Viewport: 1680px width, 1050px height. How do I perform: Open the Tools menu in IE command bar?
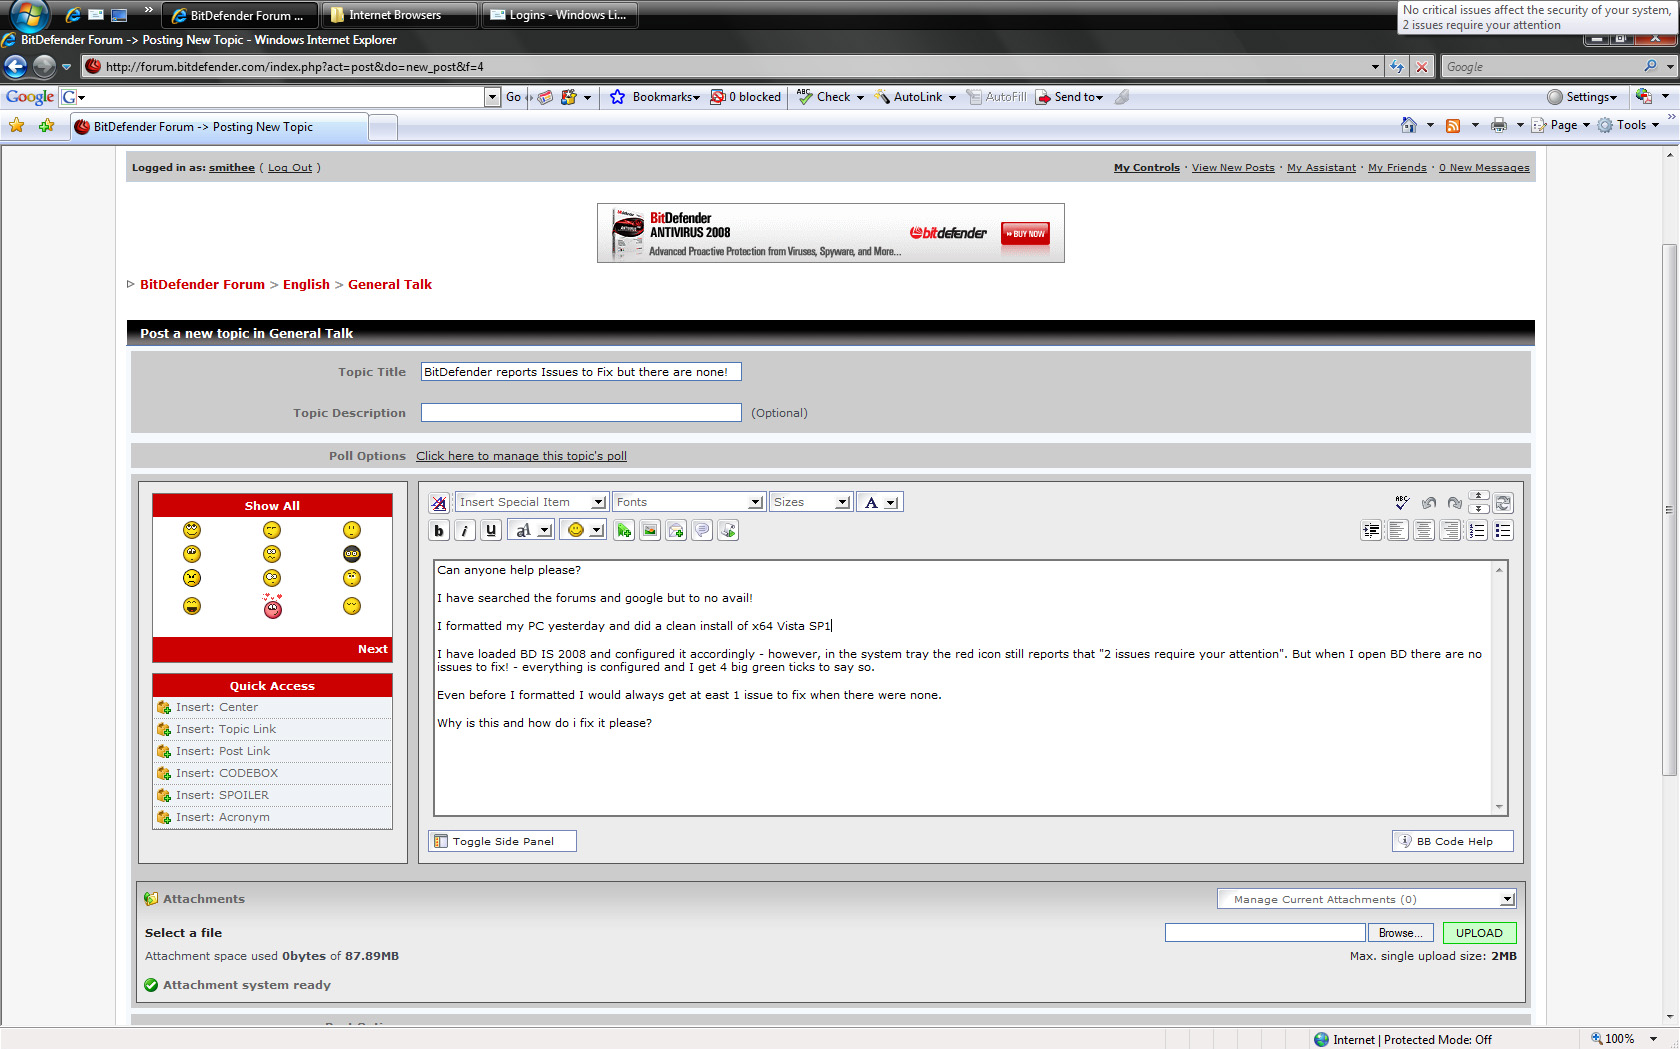tap(1629, 125)
